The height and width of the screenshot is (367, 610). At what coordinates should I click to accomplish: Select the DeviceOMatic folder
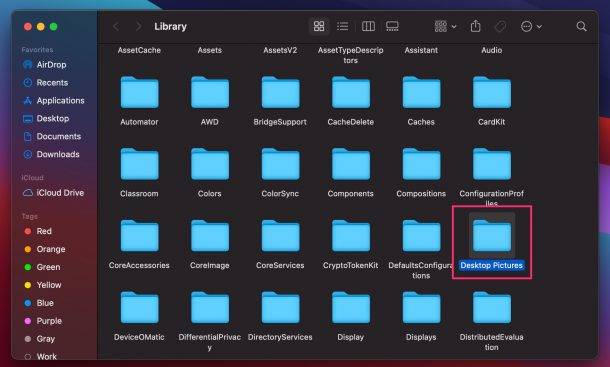pos(139,307)
